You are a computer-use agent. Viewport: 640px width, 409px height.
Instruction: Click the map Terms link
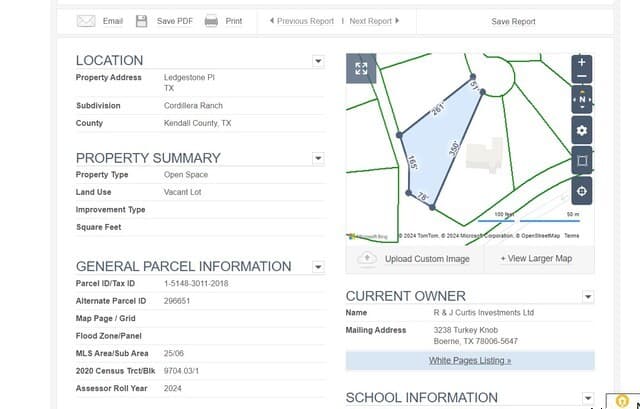[x=571, y=236]
